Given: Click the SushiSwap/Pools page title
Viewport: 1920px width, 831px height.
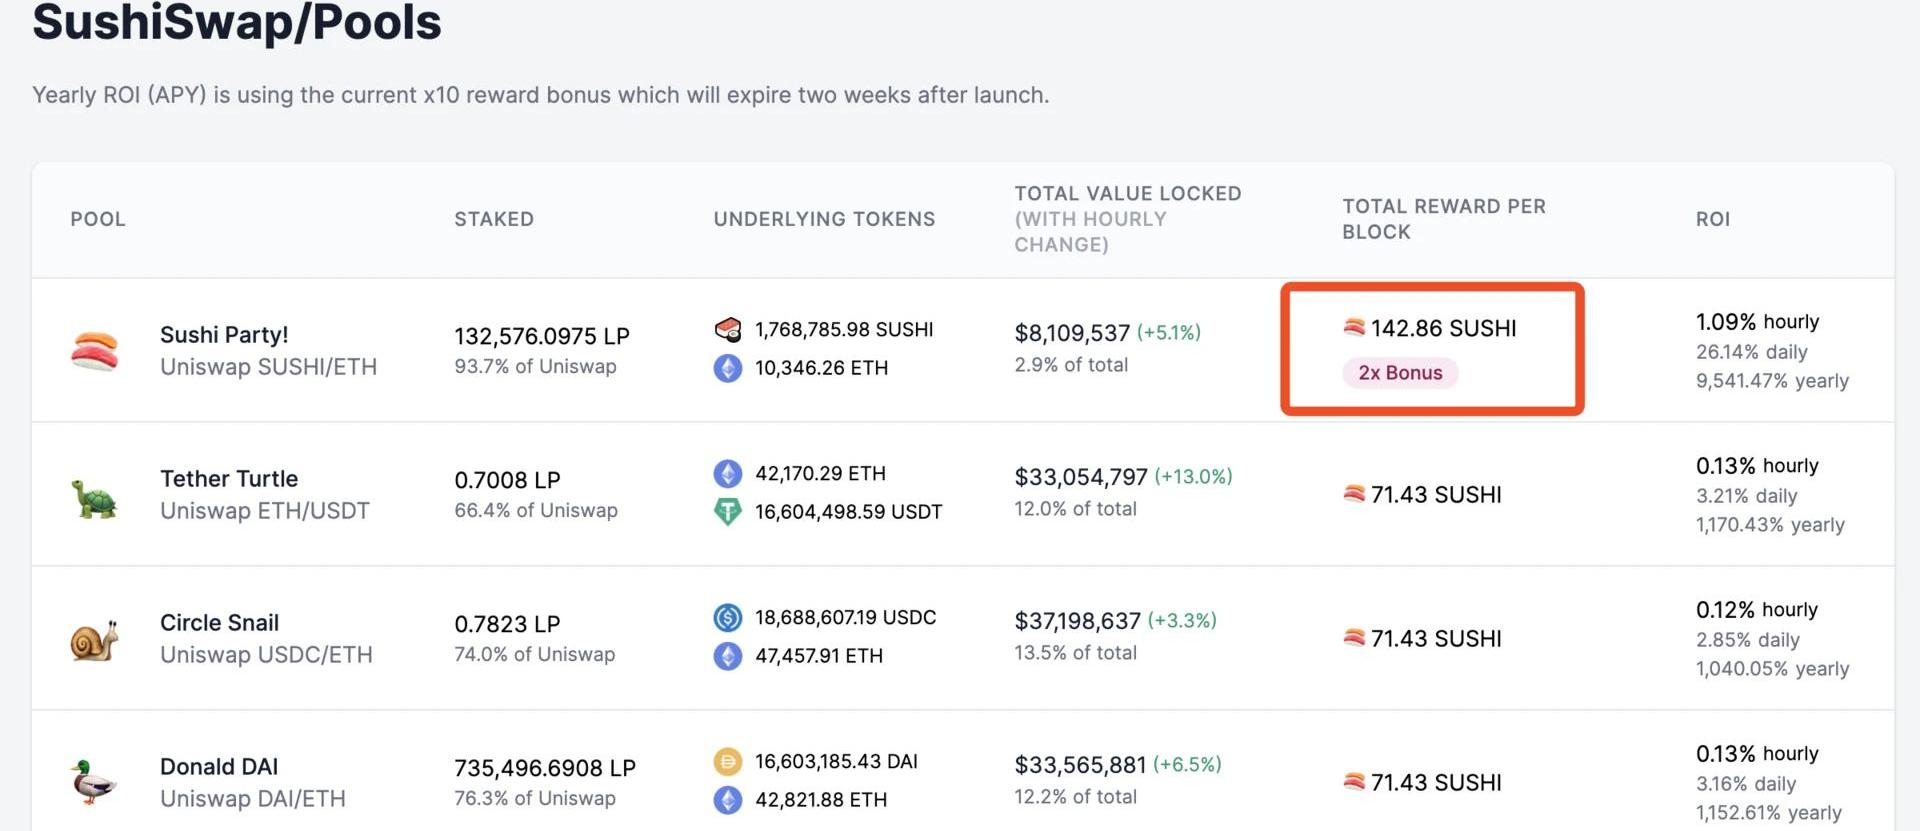Looking at the screenshot, I should (237, 23).
